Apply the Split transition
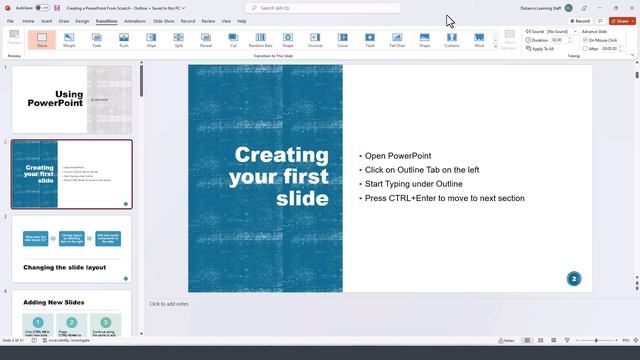This screenshot has width=640, height=360. pyautogui.click(x=179, y=40)
